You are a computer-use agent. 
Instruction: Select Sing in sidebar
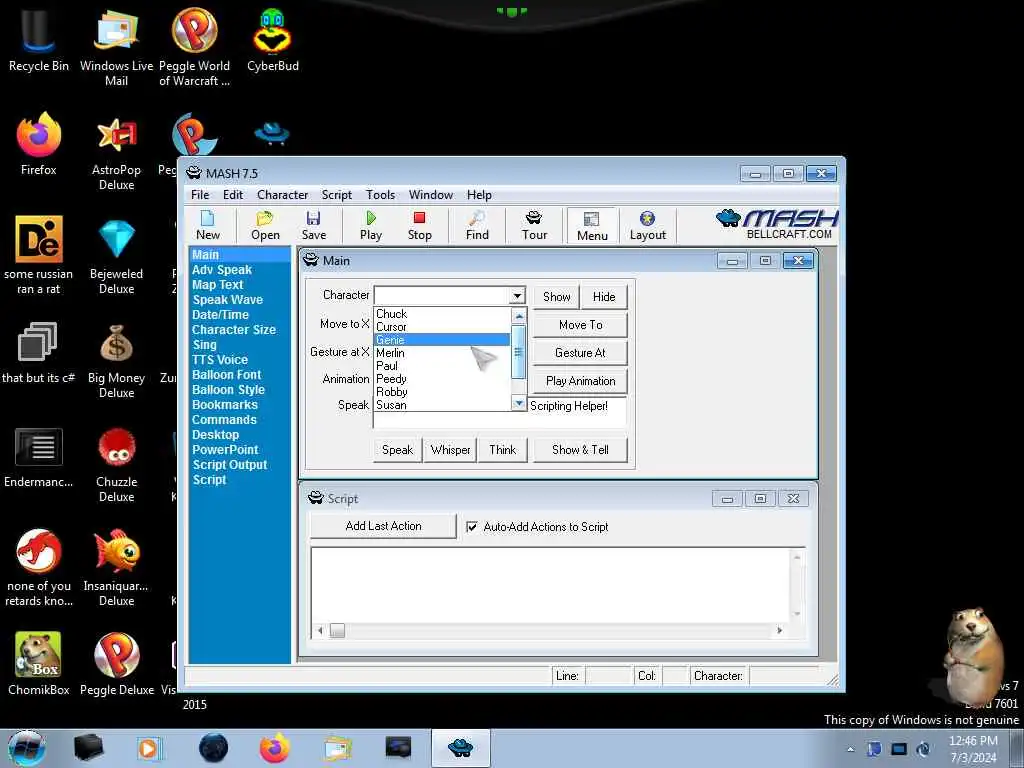pos(204,345)
